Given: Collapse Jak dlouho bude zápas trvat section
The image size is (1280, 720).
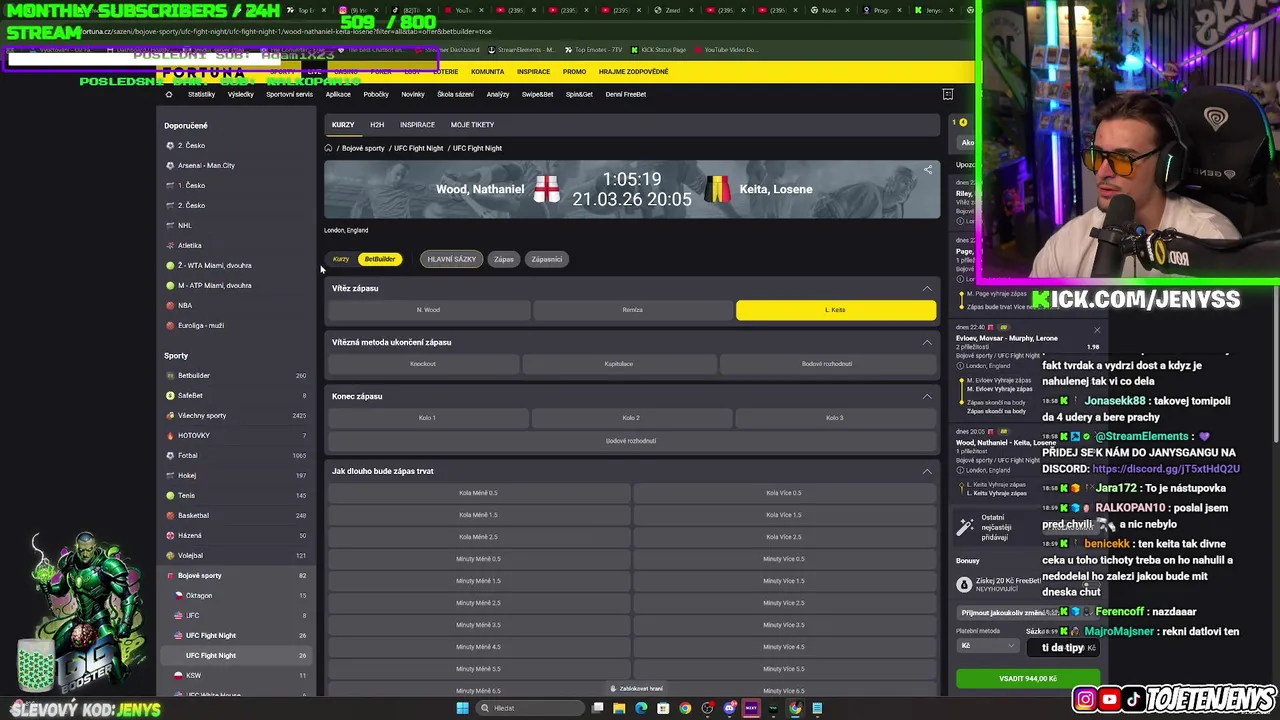Looking at the screenshot, I should click(927, 471).
